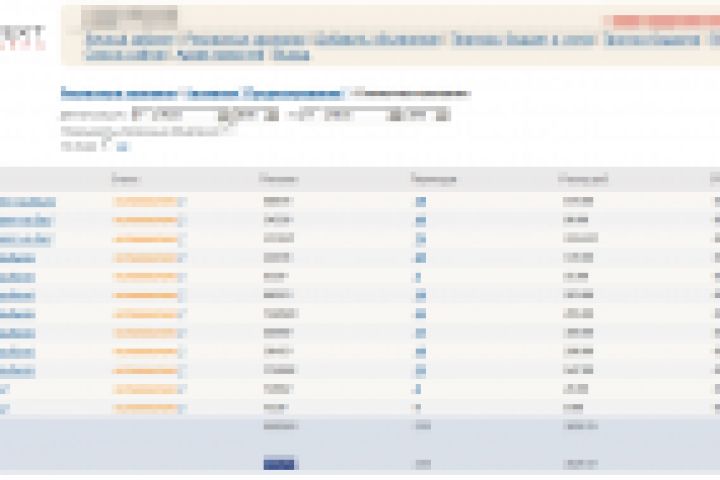The height and width of the screenshot is (480, 720).
Task: Click the small blue icon below the date fields
Action: click(x=122, y=147)
